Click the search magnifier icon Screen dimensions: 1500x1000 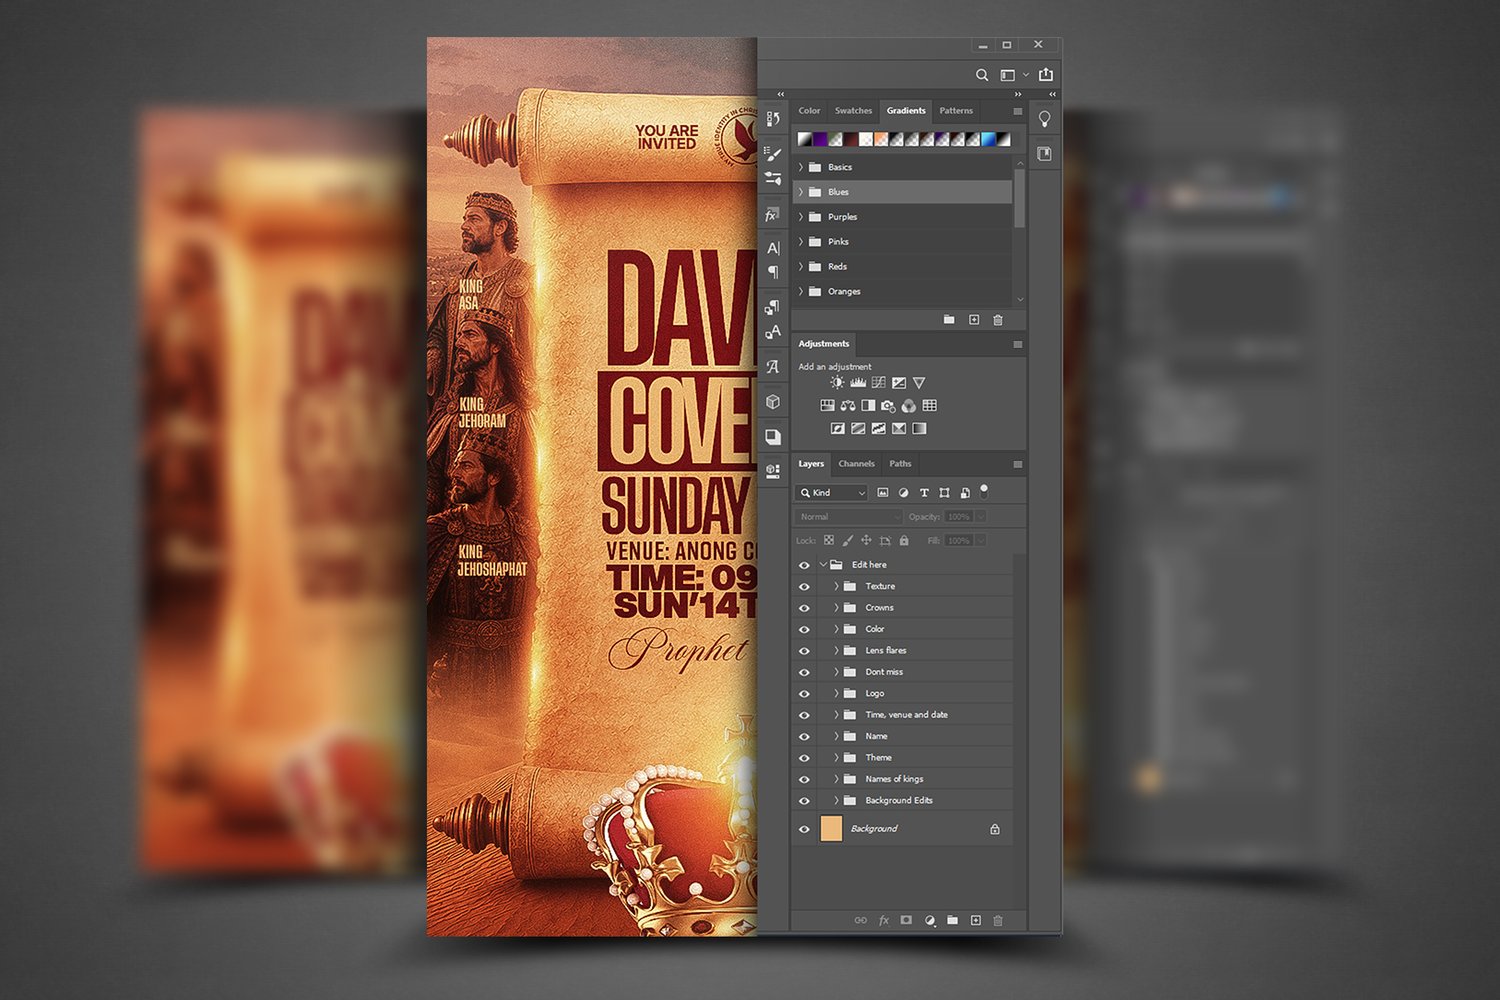(x=982, y=75)
